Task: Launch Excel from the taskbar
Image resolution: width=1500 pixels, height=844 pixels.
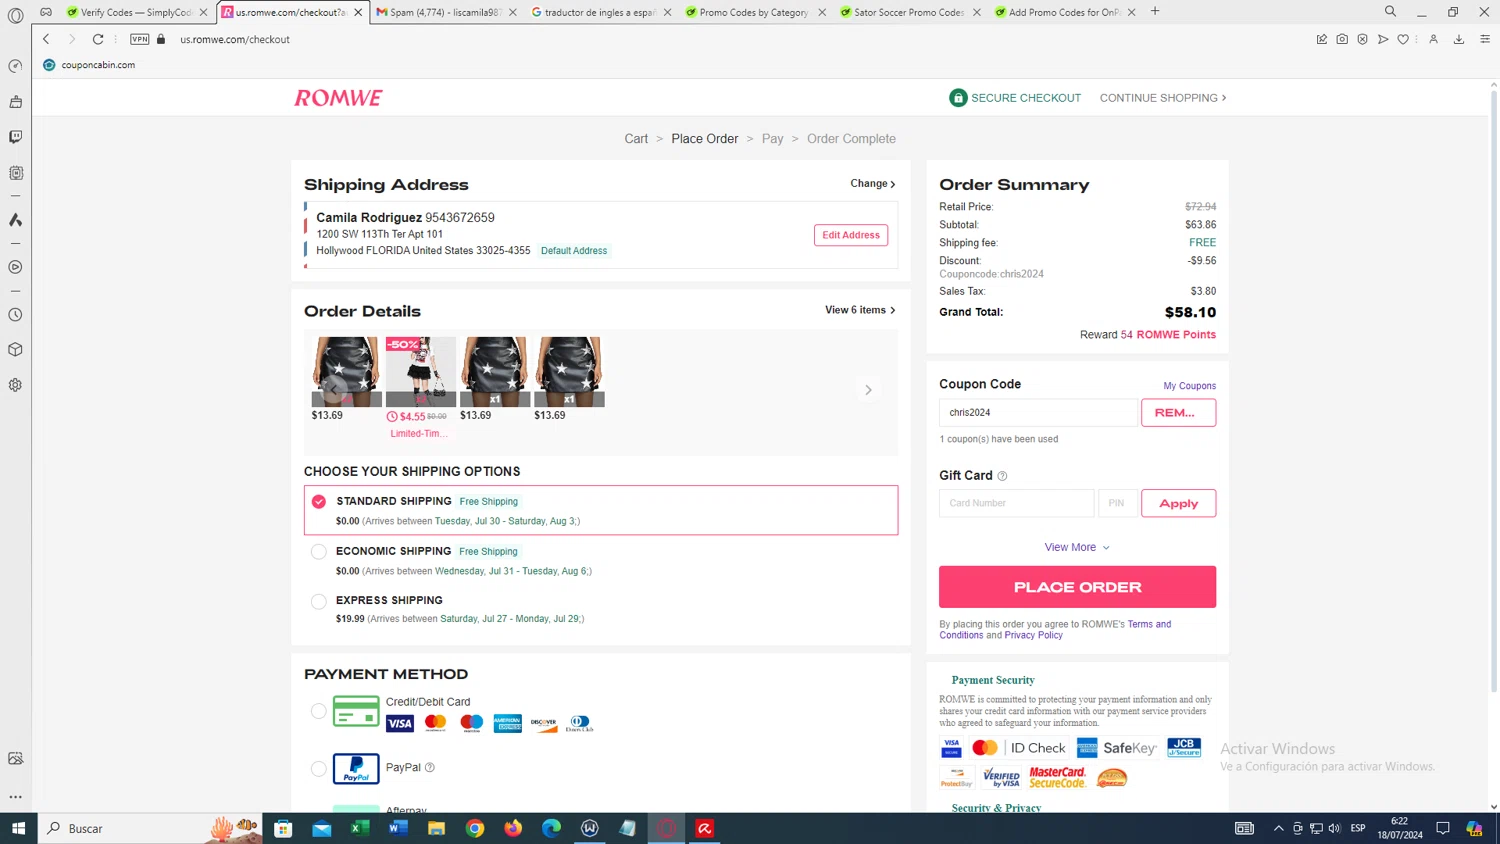Action: [360, 828]
